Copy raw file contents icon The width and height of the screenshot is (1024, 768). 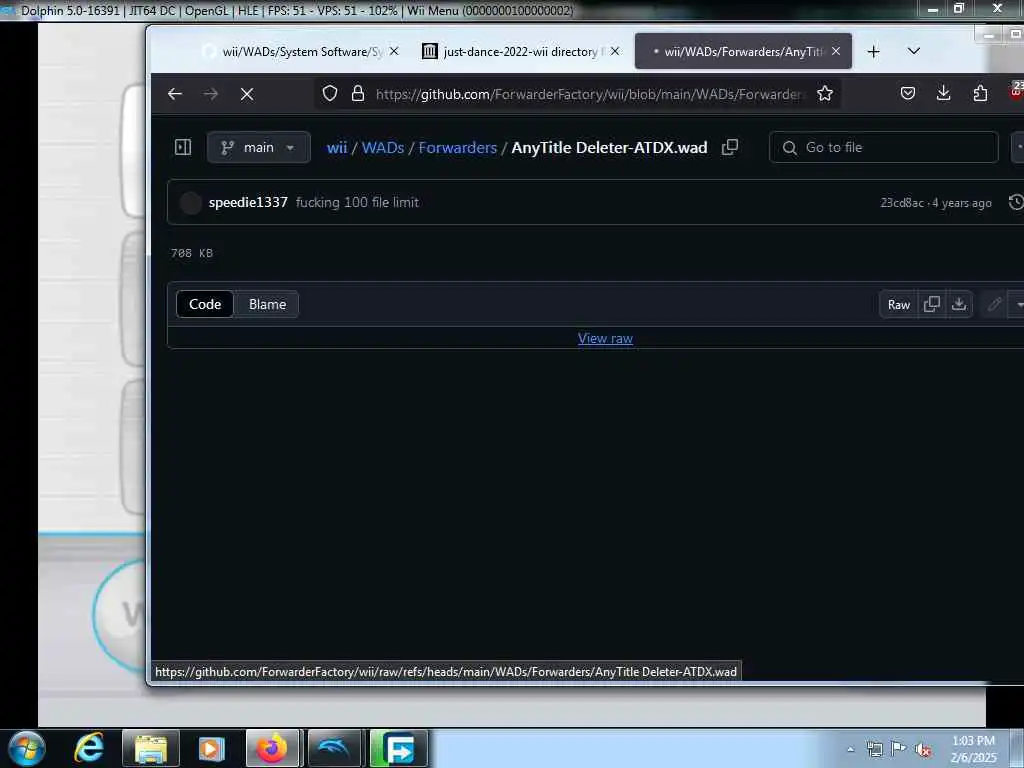click(932, 304)
